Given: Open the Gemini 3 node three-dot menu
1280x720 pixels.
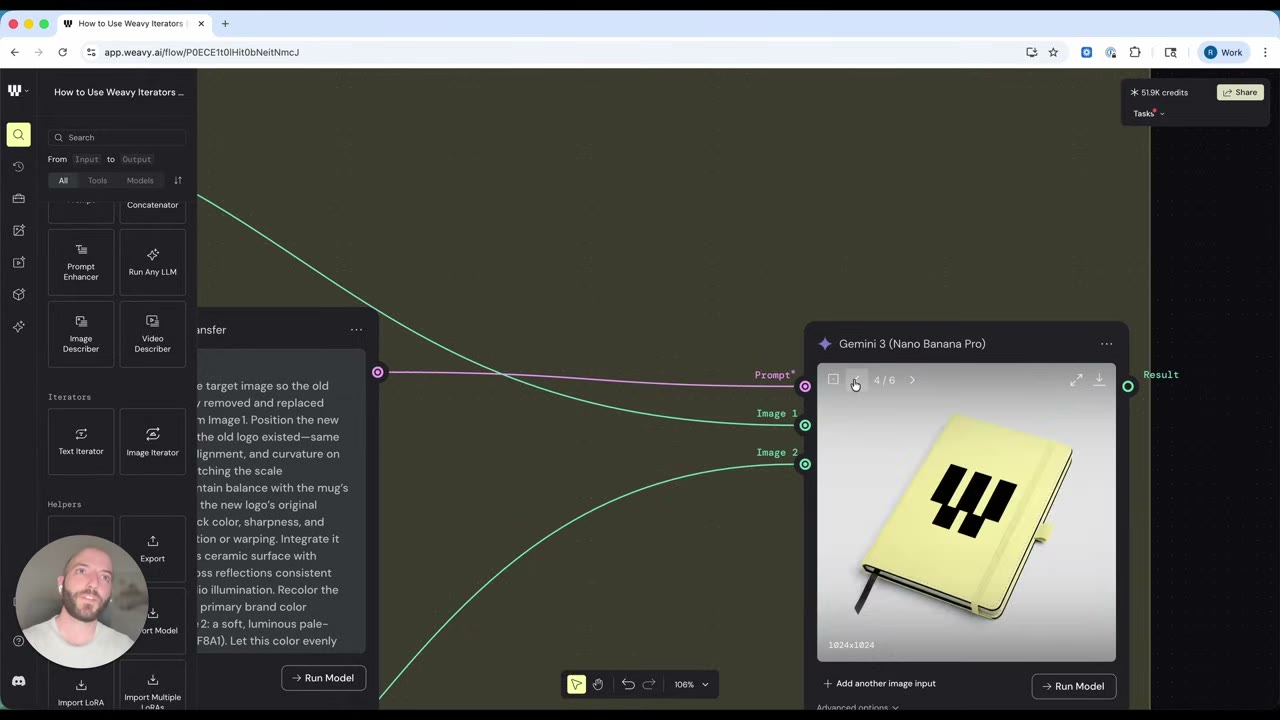Looking at the screenshot, I should point(1106,344).
